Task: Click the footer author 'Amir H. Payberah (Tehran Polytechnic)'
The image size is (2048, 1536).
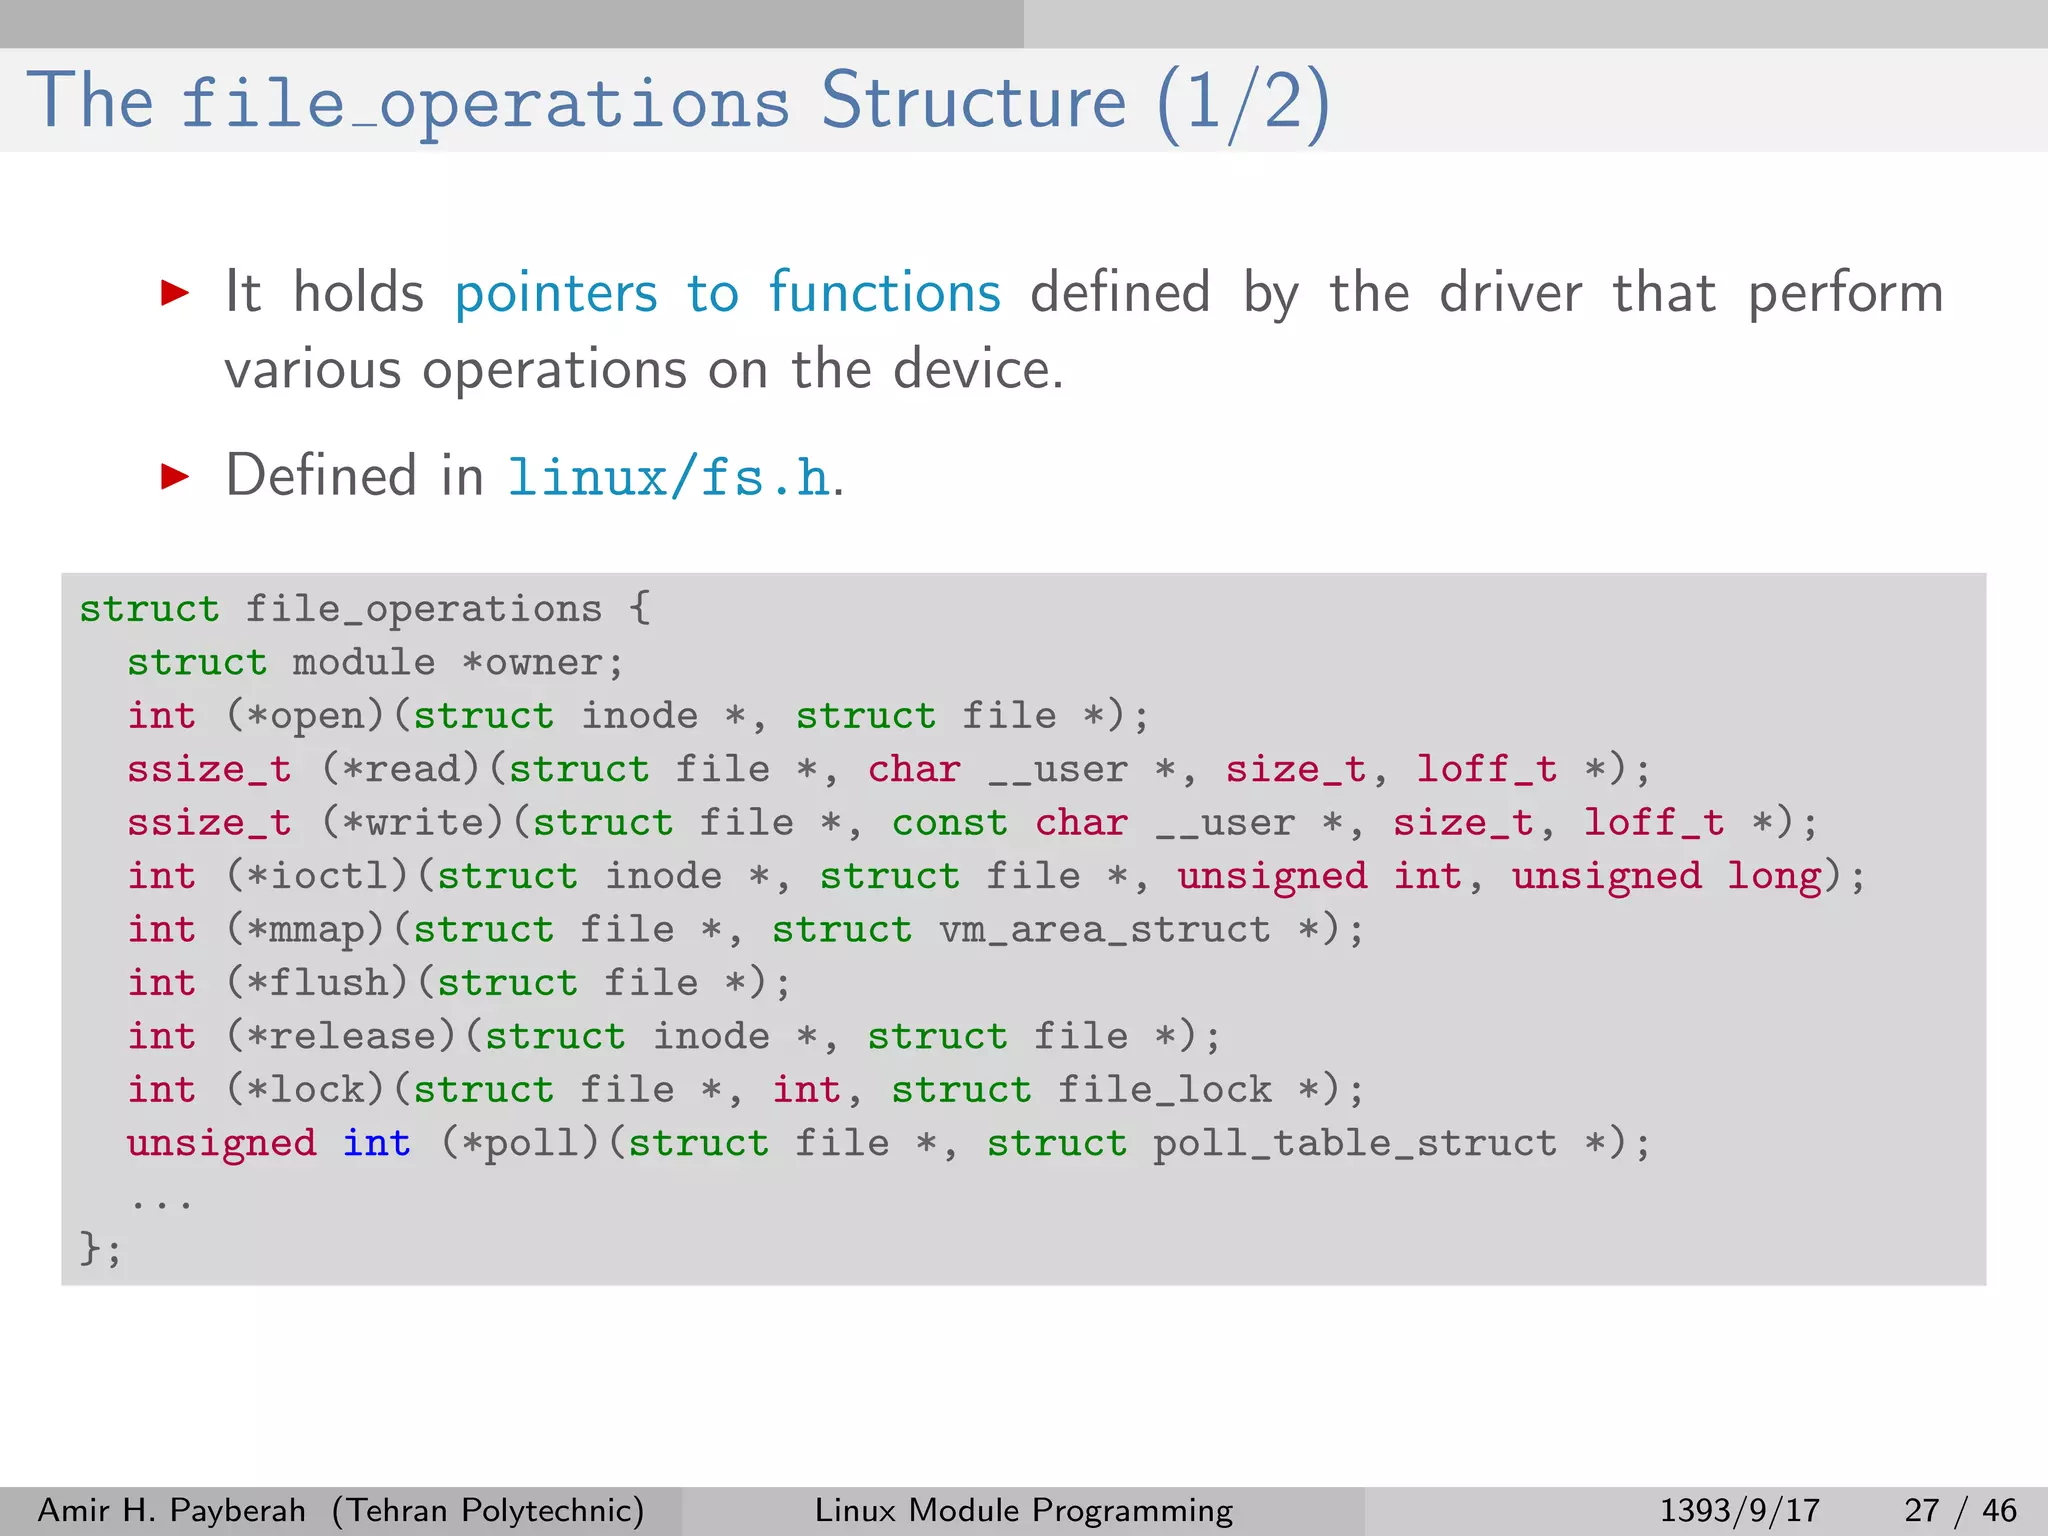Action: coord(341,1510)
